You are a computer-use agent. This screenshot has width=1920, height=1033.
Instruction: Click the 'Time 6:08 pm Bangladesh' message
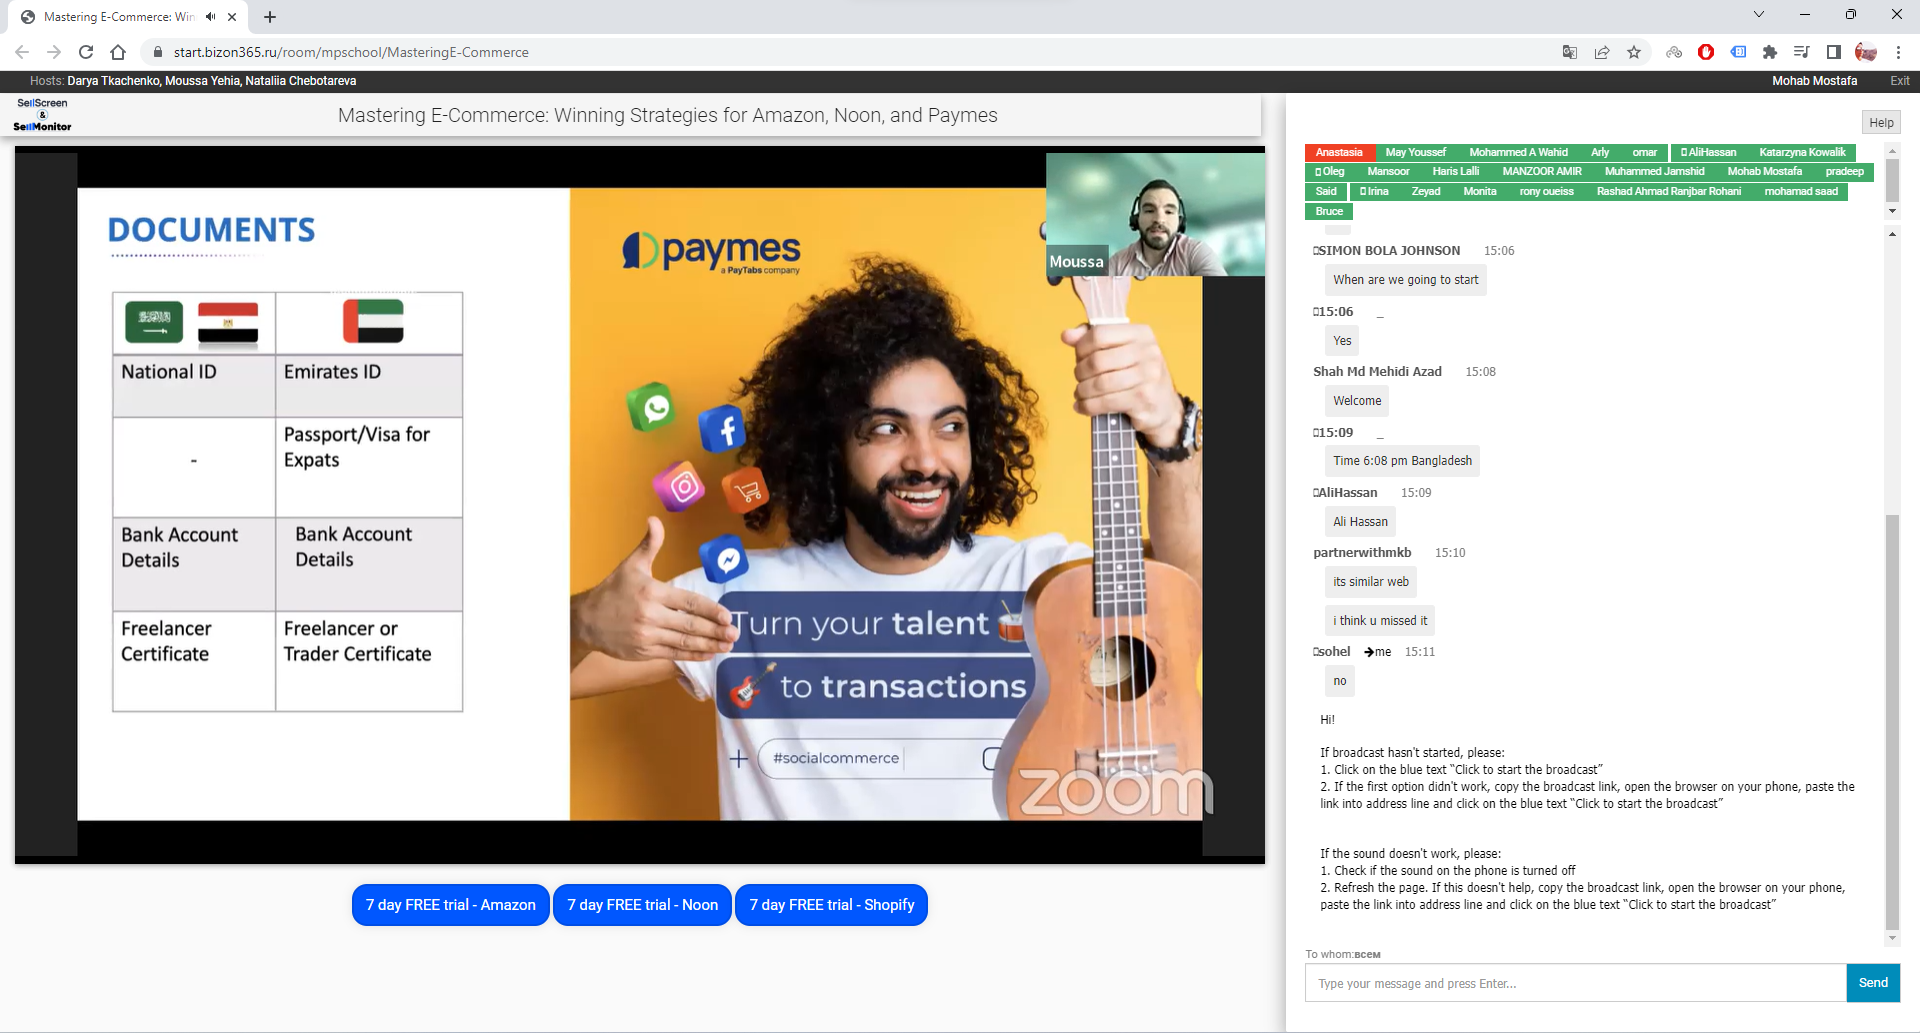1402,461
